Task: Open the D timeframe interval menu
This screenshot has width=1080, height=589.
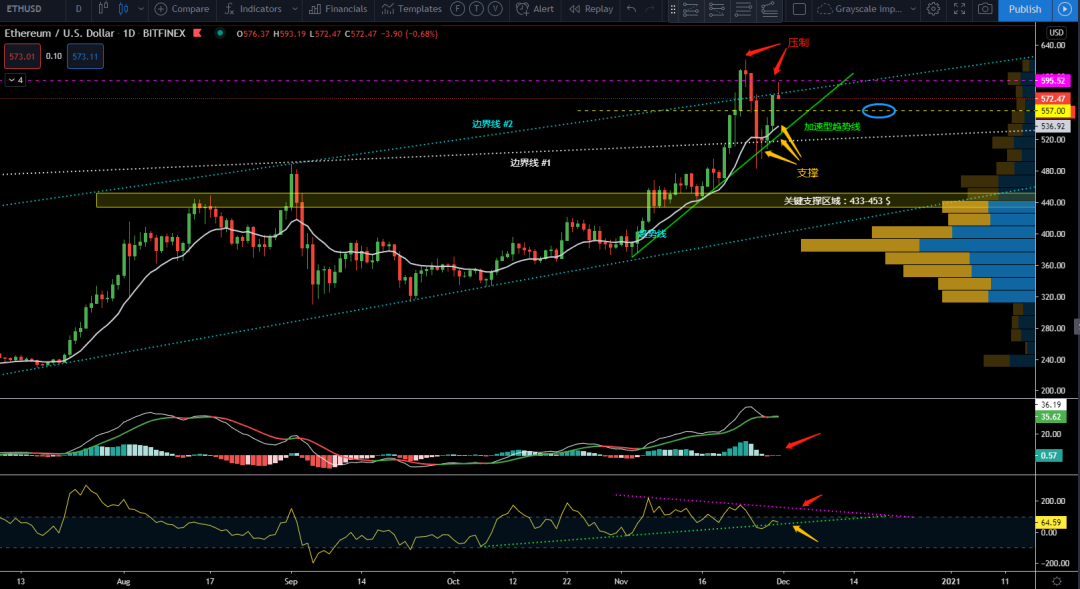Action: click(78, 9)
